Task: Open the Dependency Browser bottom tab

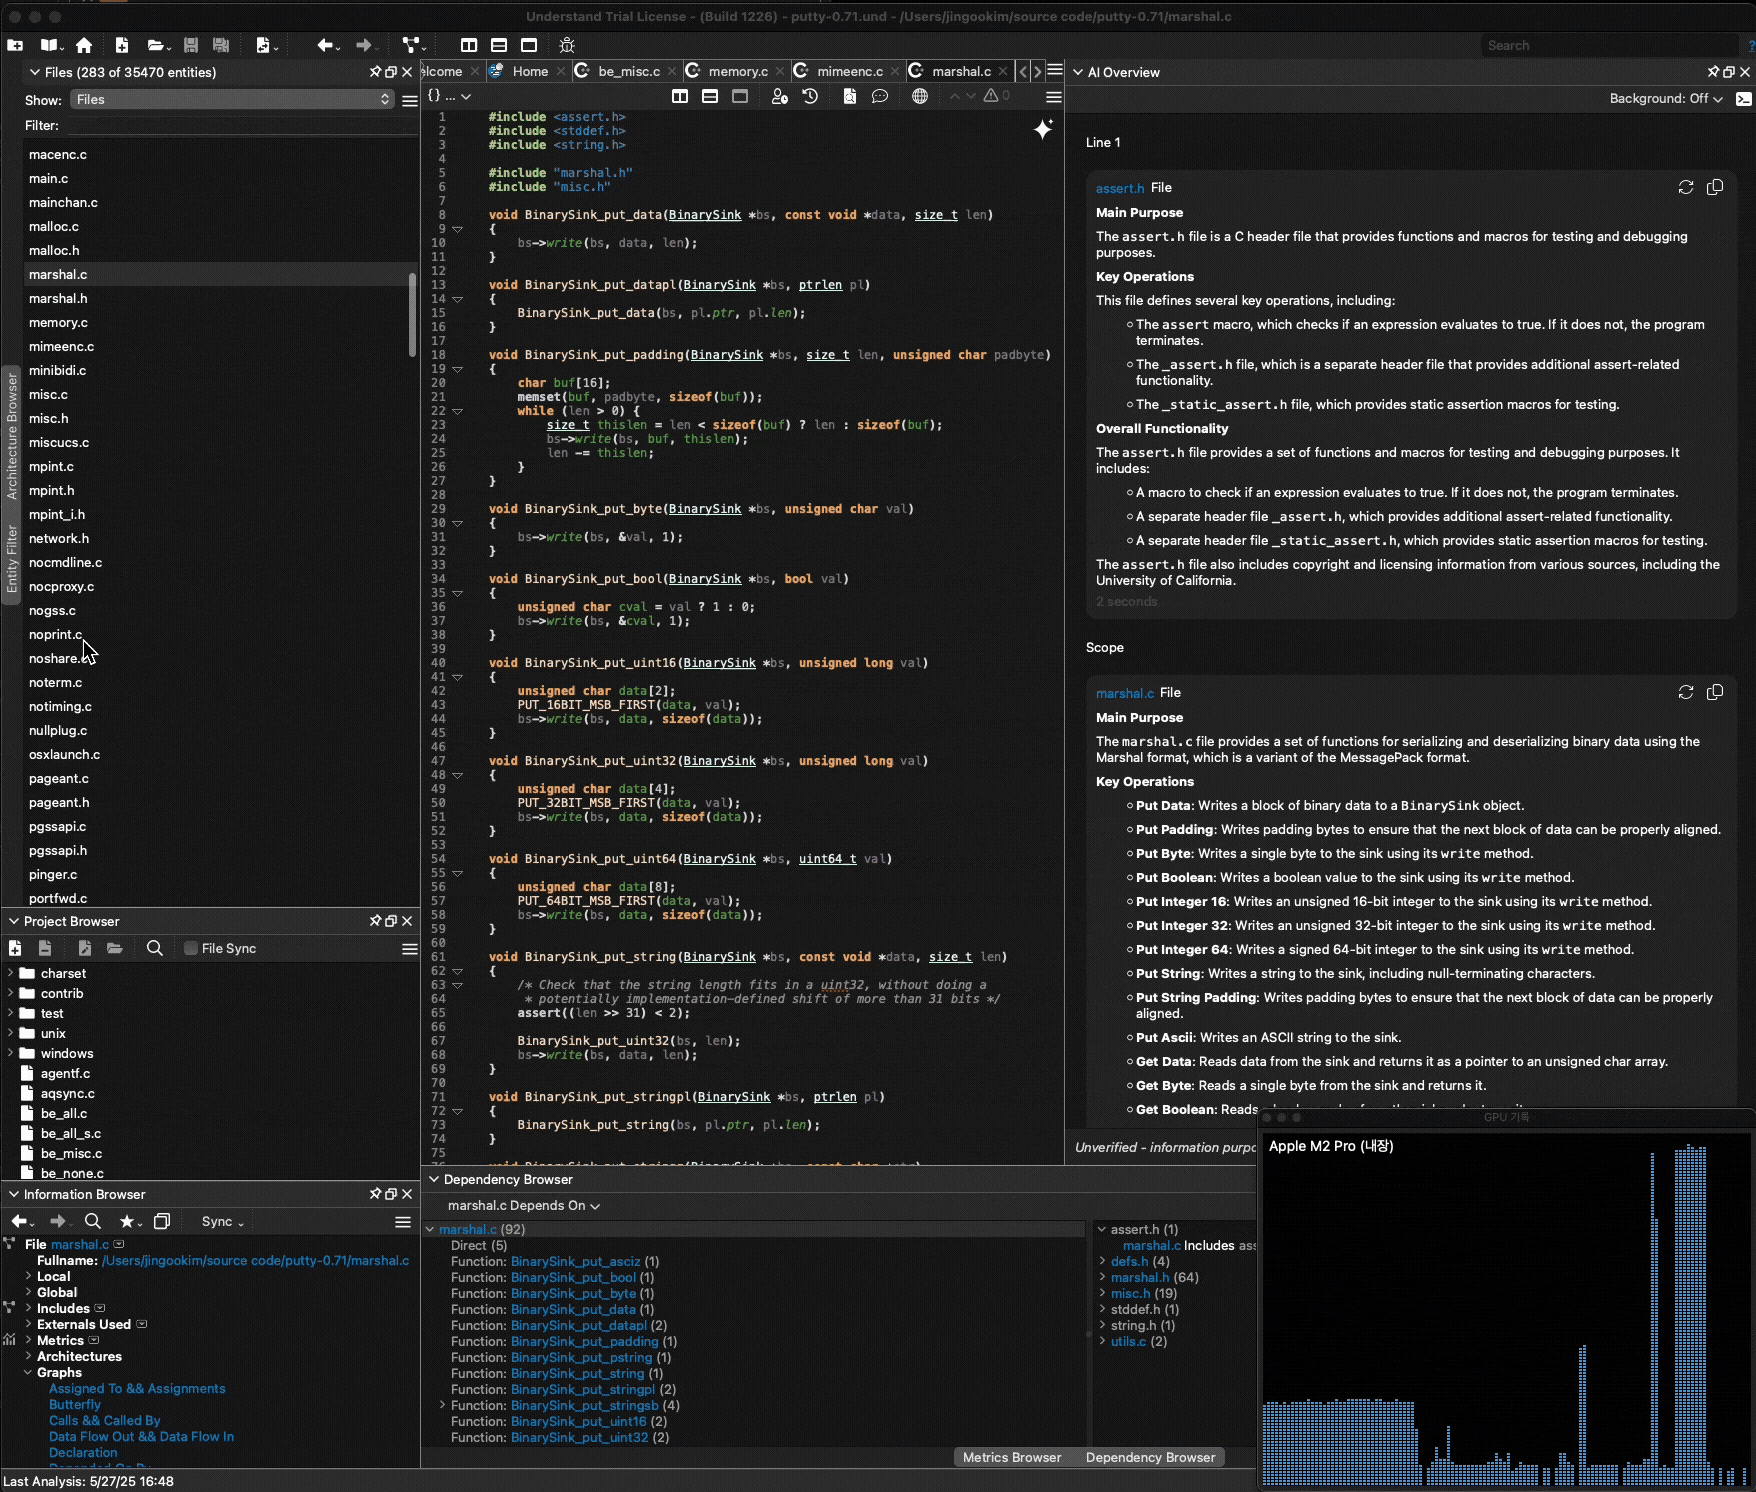Action: [1150, 1457]
